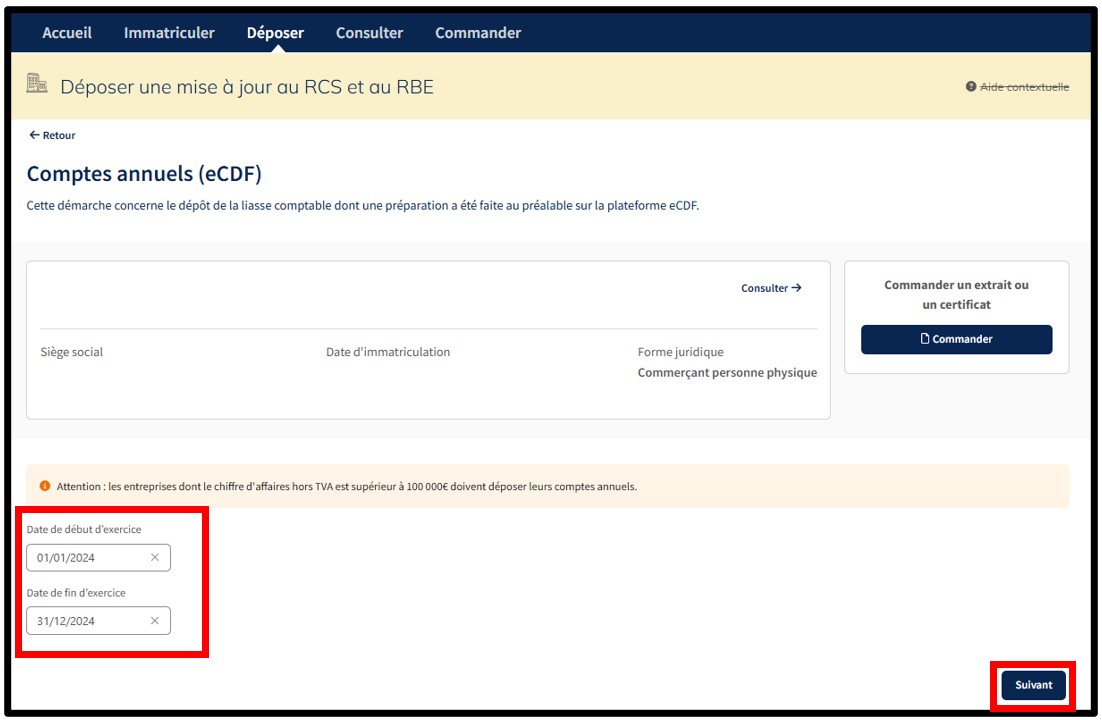The width and height of the screenshot is (1102, 720).
Task: Click the orange warning icon in the alert
Action: [x=45, y=486]
